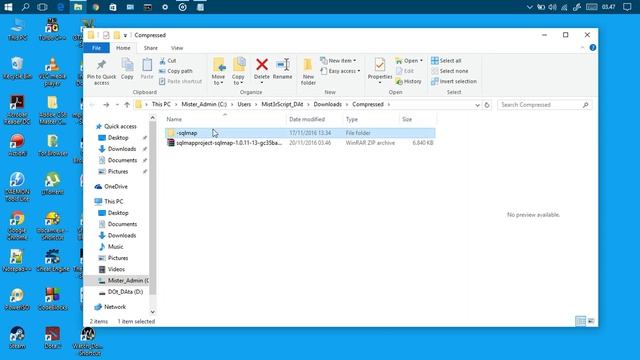
Task: Refresh the Compressed folder view
Action: click(x=487, y=105)
